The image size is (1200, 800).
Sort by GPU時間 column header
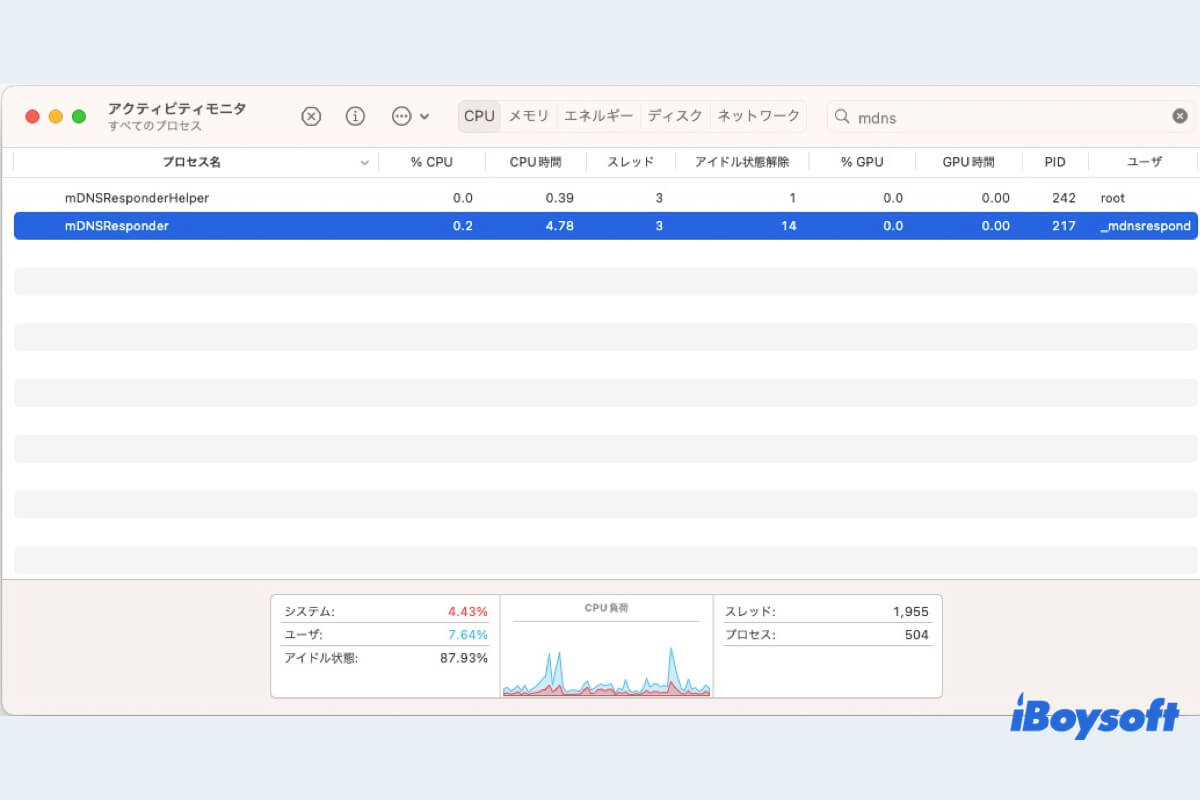pos(969,162)
